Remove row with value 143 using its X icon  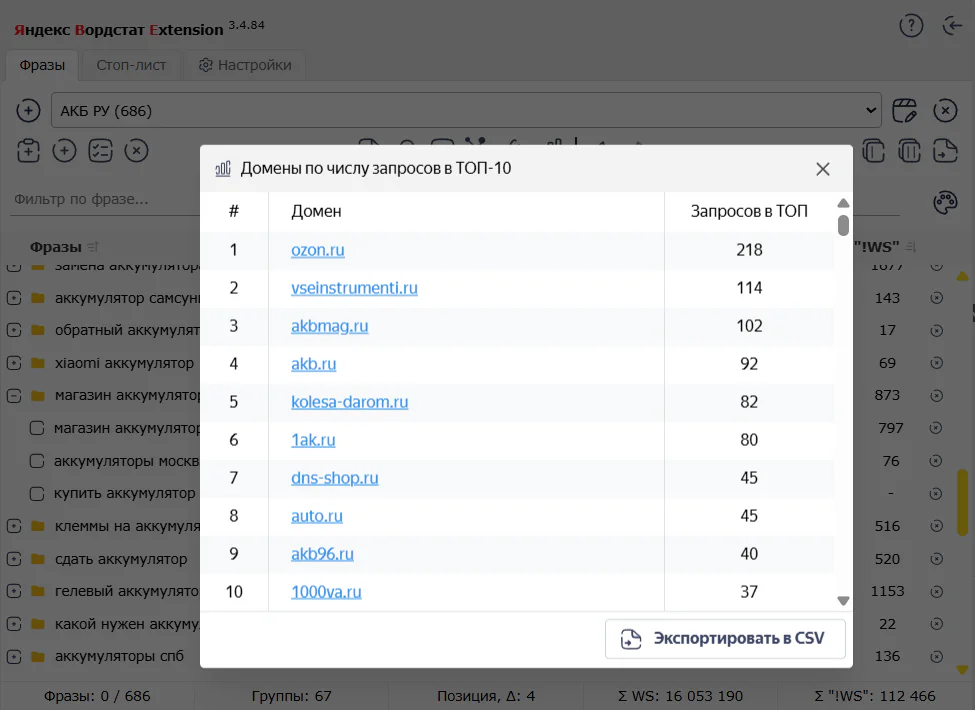point(936,298)
